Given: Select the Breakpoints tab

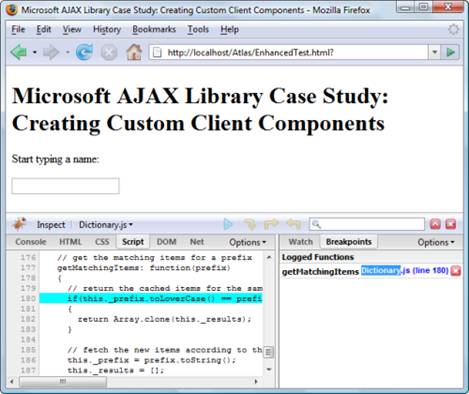Looking at the screenshot, I should 349,242.
